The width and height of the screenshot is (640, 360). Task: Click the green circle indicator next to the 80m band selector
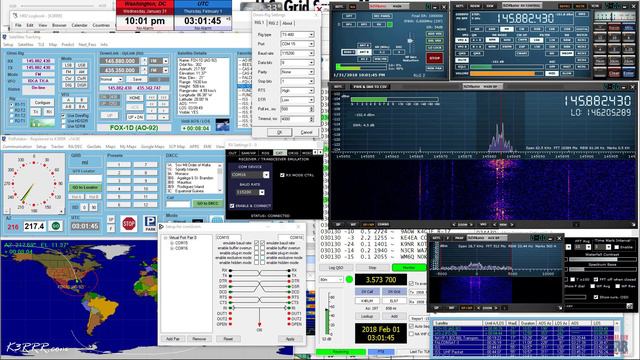coord(349,280)
